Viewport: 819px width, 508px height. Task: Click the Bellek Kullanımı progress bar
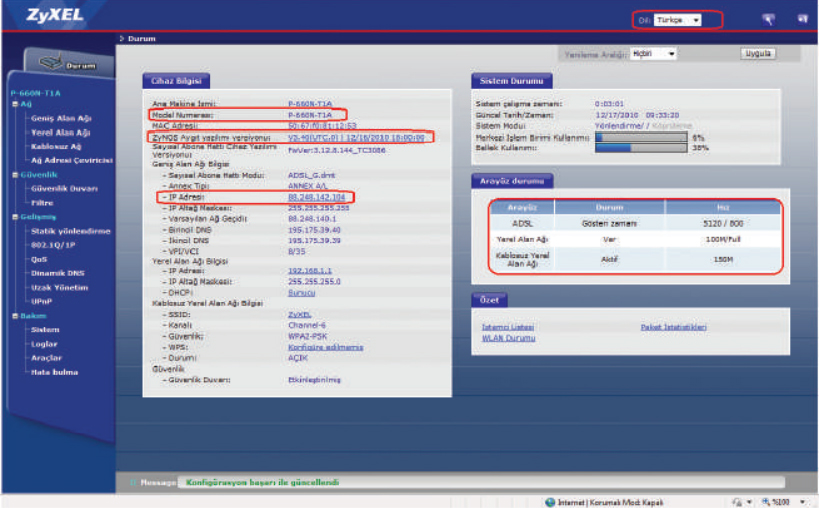[640, 148]
